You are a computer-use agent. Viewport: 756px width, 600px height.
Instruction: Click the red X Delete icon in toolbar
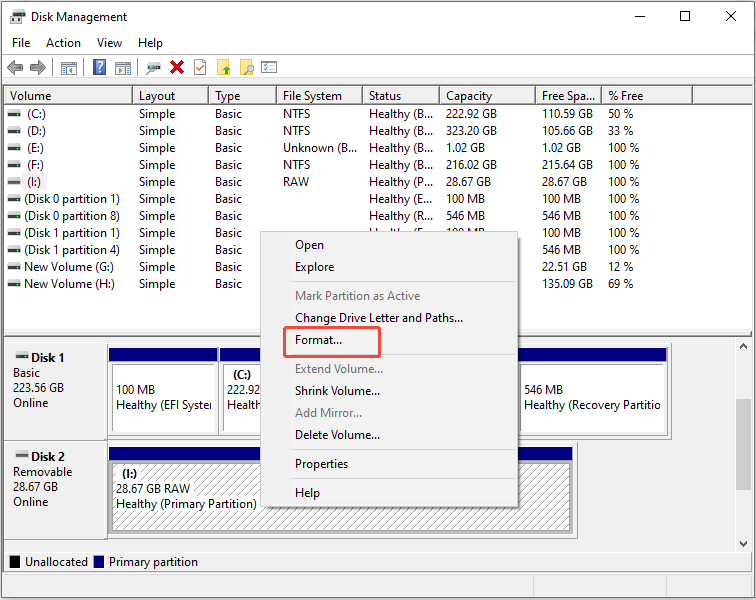pos(177,67)
